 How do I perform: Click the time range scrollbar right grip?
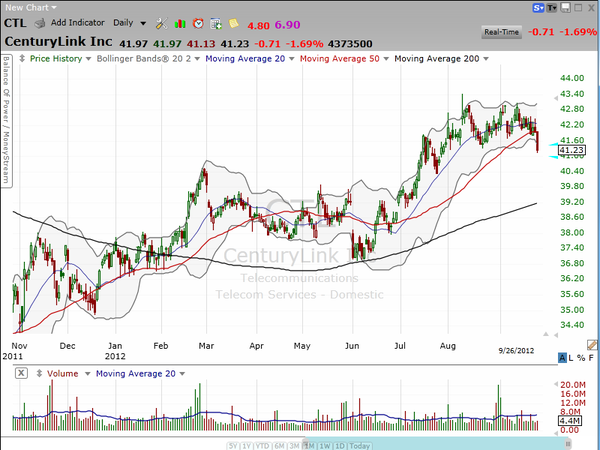click(568, 444)
